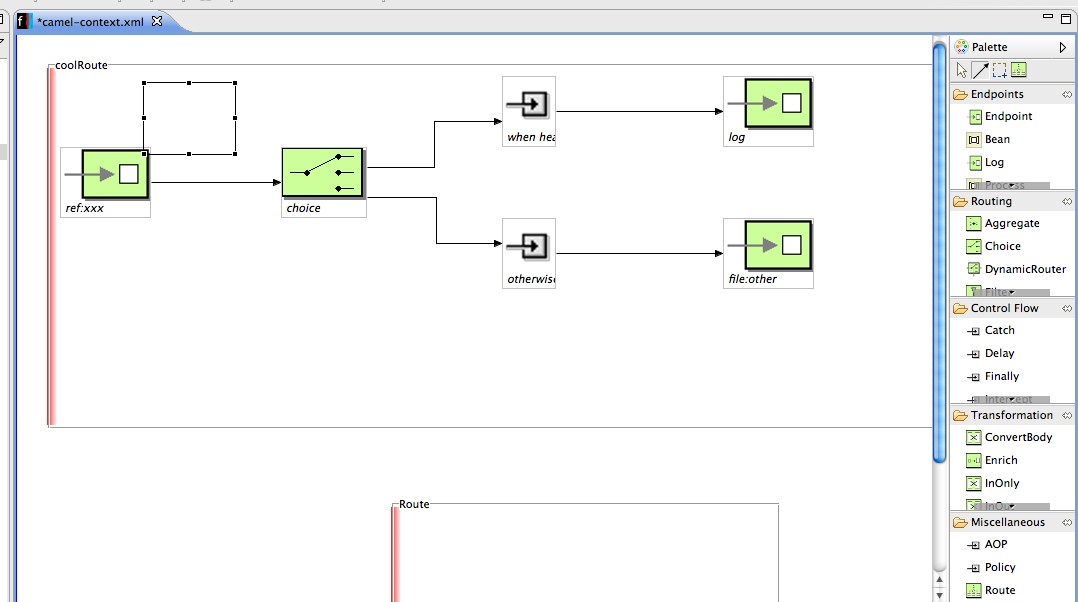Image resolution: width=1078 pixels, height=602 pixels.
Task: Select the log endpoint node
Action: (778, 103)
